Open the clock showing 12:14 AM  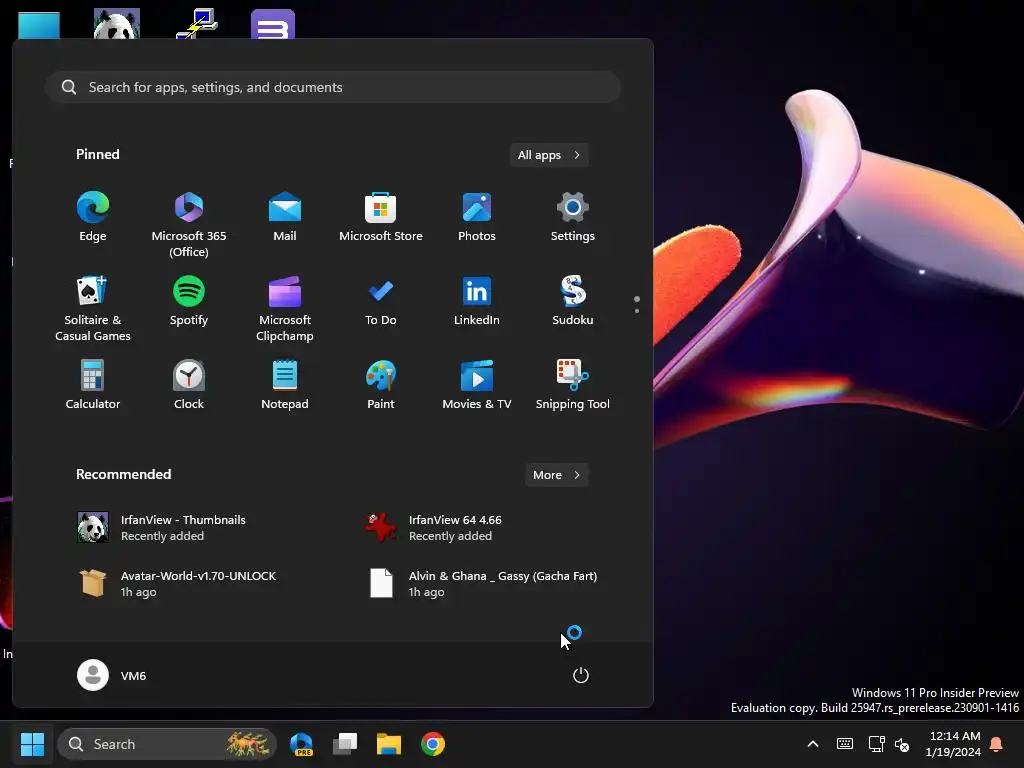tap(953, 744)
